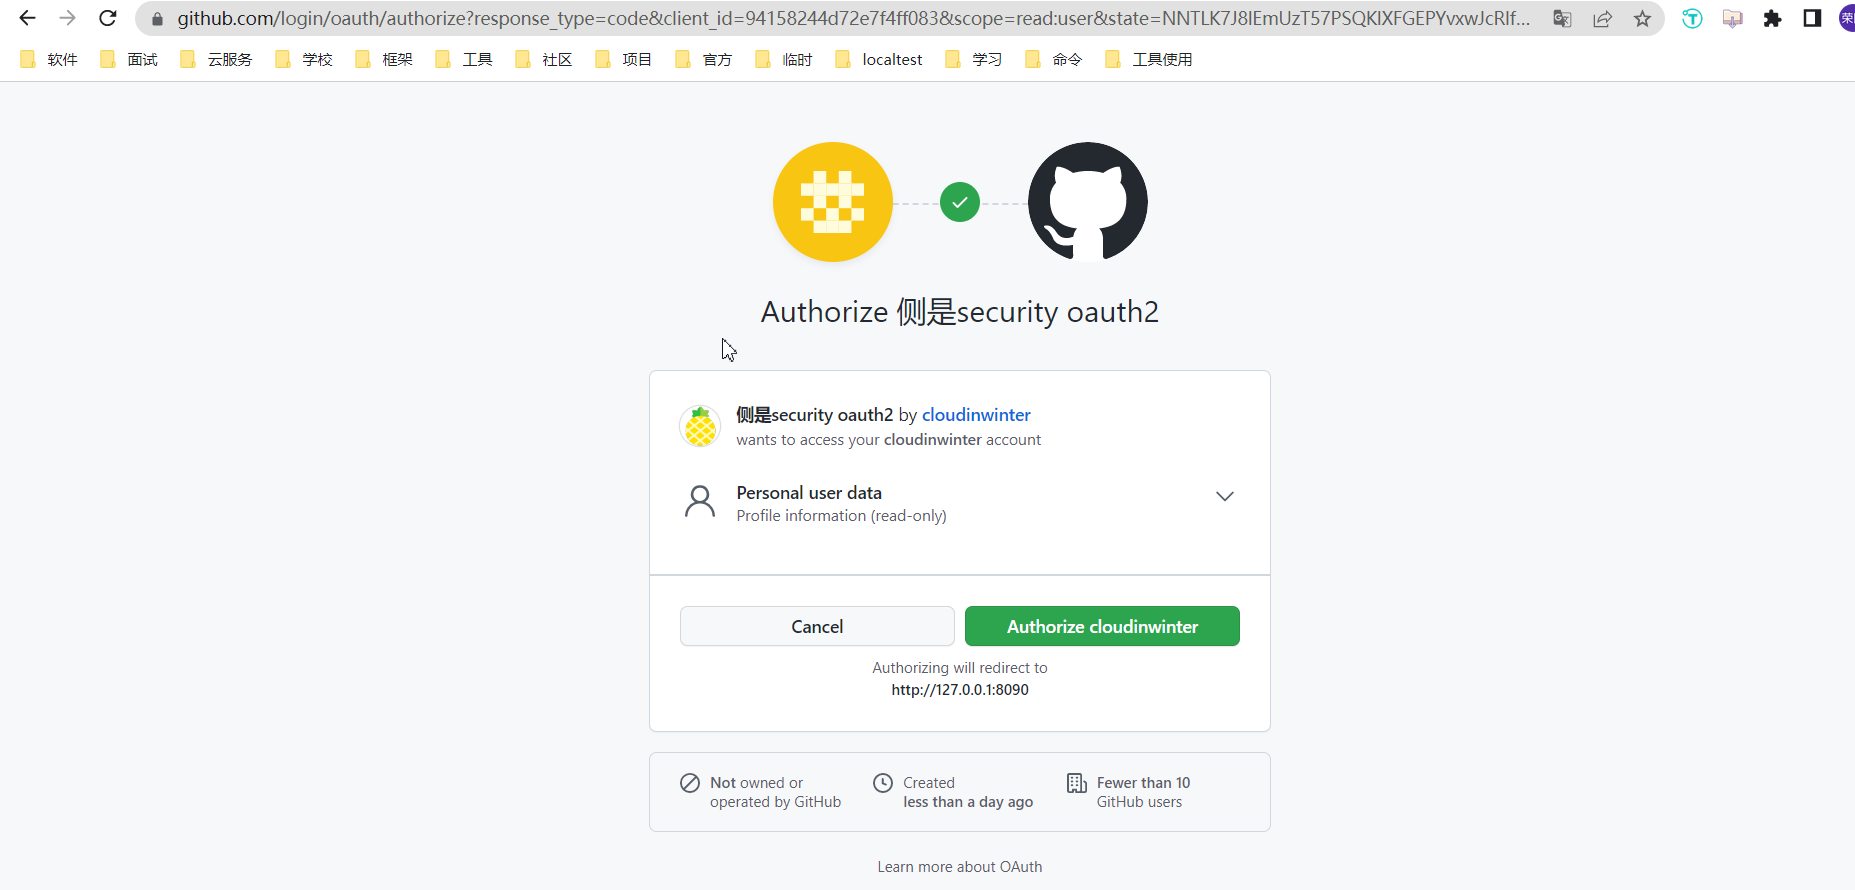Open the 官方 bookmark folder
The height and width of the screenshot is (890, 1855).
tap(704, 59)
